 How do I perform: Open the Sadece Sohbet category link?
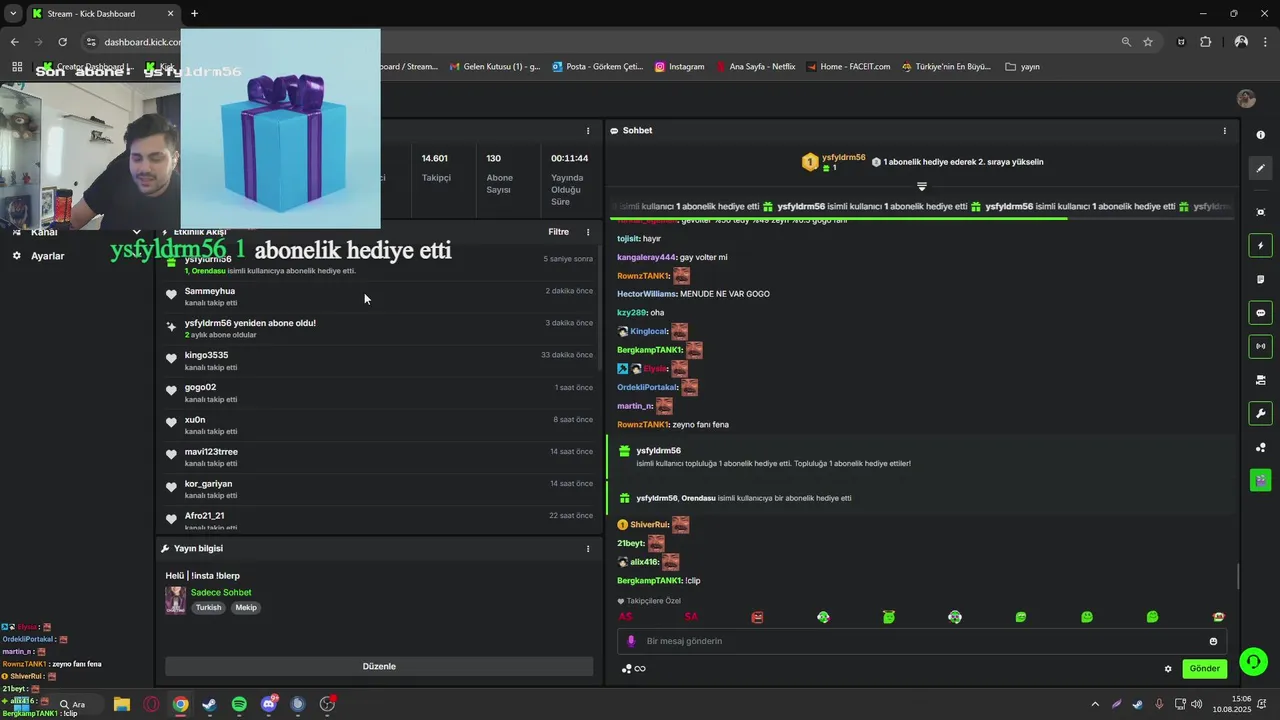pyautogui.click(x=221, y=592)
